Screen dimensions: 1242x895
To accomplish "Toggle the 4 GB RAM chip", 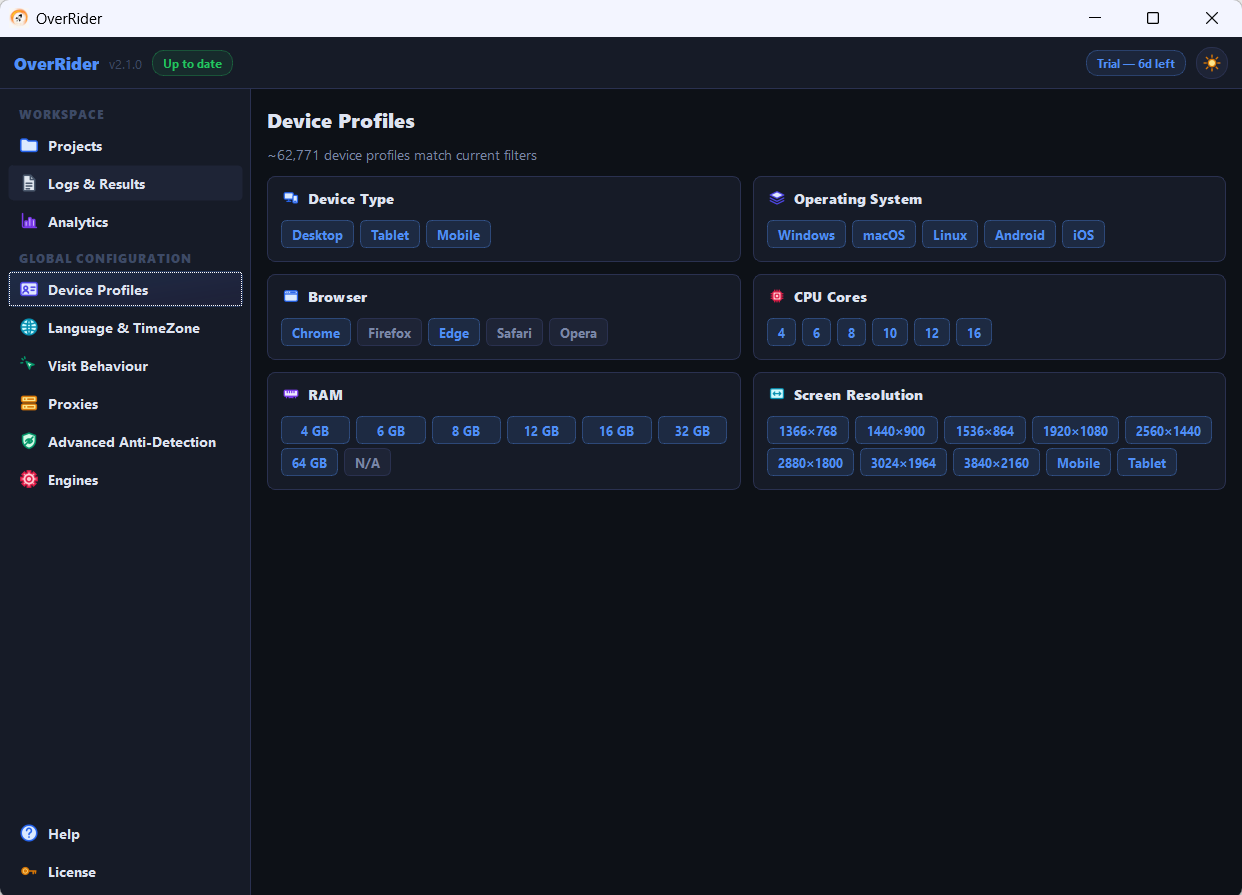I will click(x=315, y=431).
